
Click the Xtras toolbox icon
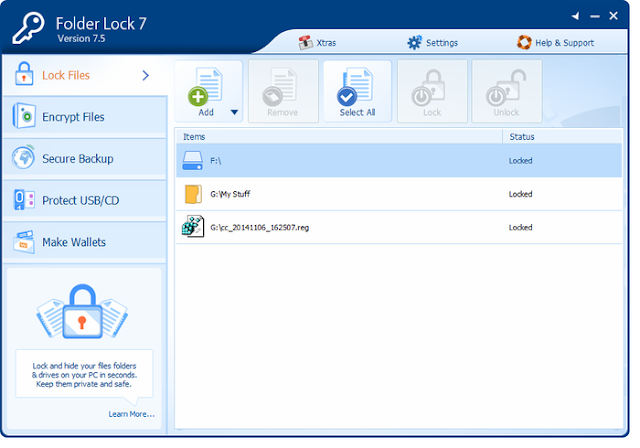(305, 42)
